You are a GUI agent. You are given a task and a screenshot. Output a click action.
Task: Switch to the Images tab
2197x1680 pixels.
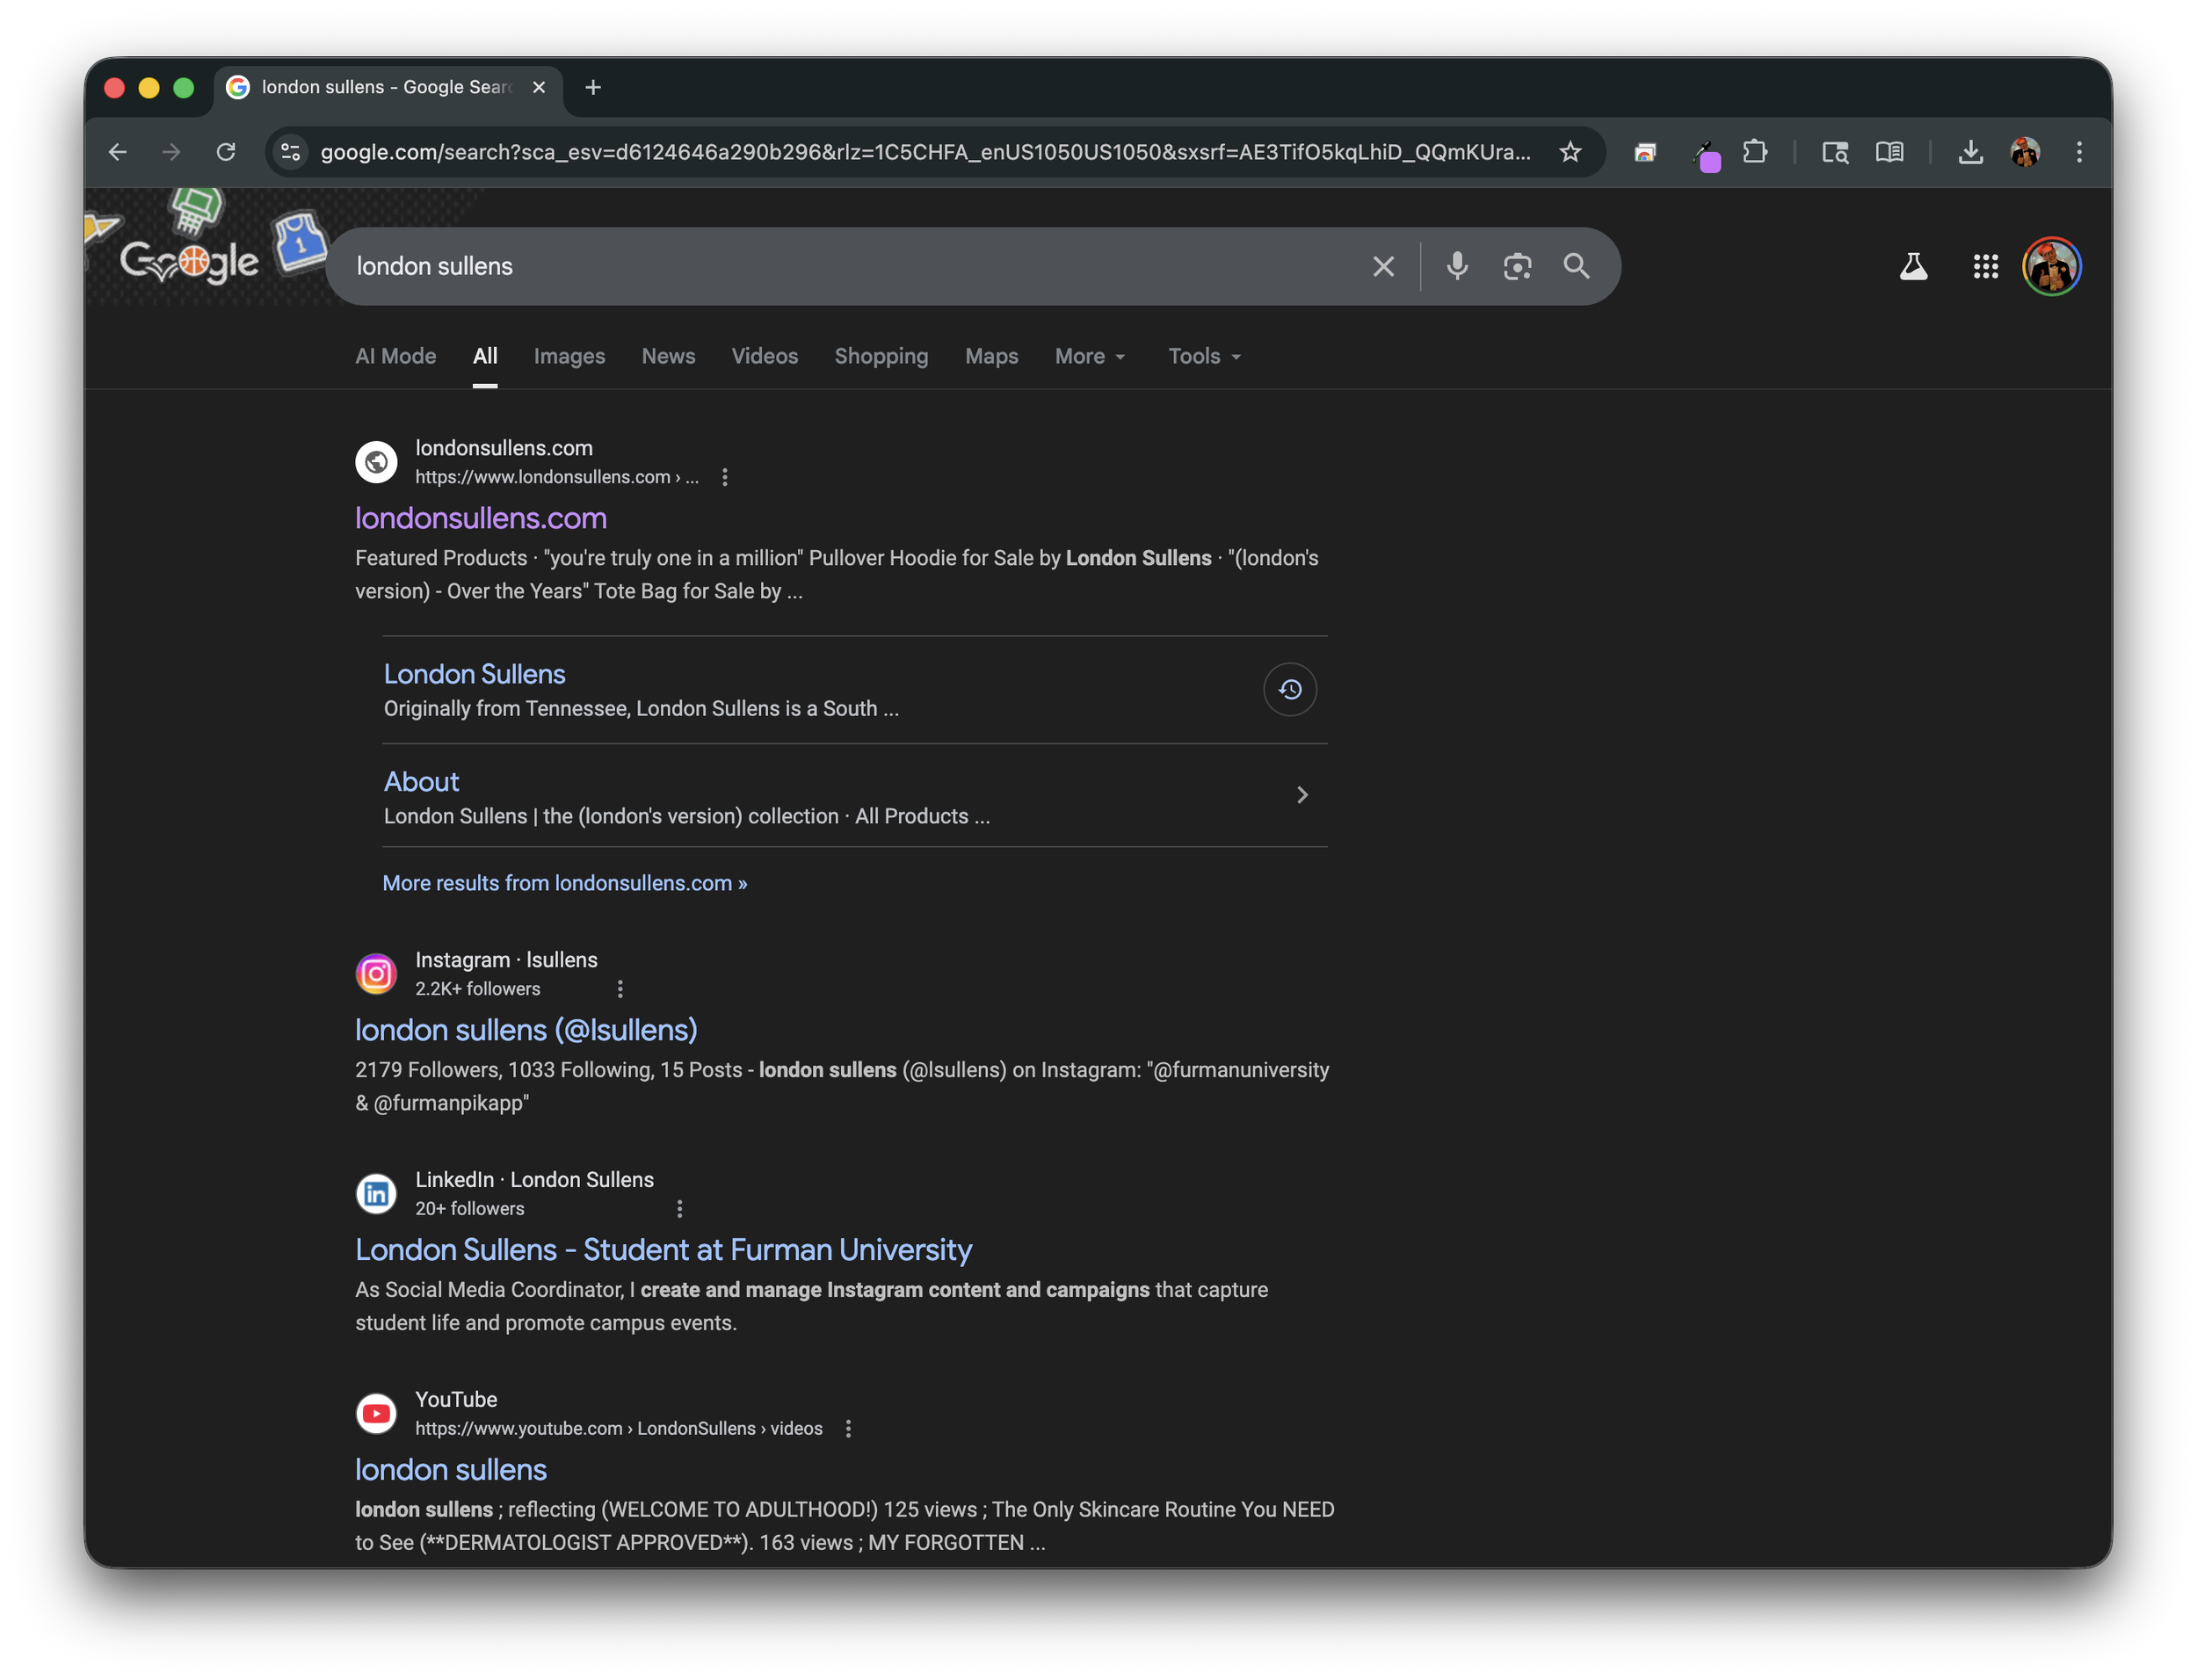pos(569,356)
